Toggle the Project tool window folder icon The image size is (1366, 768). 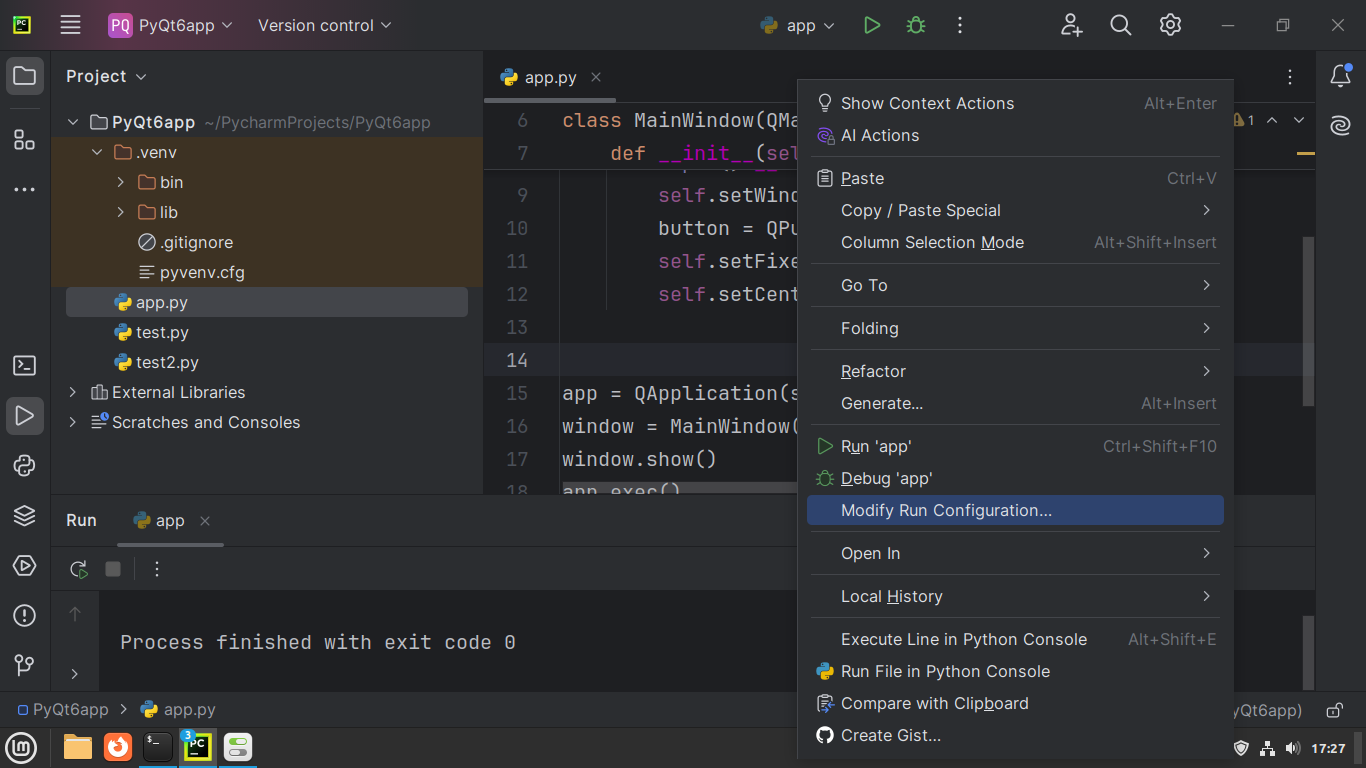click(25, 76)
